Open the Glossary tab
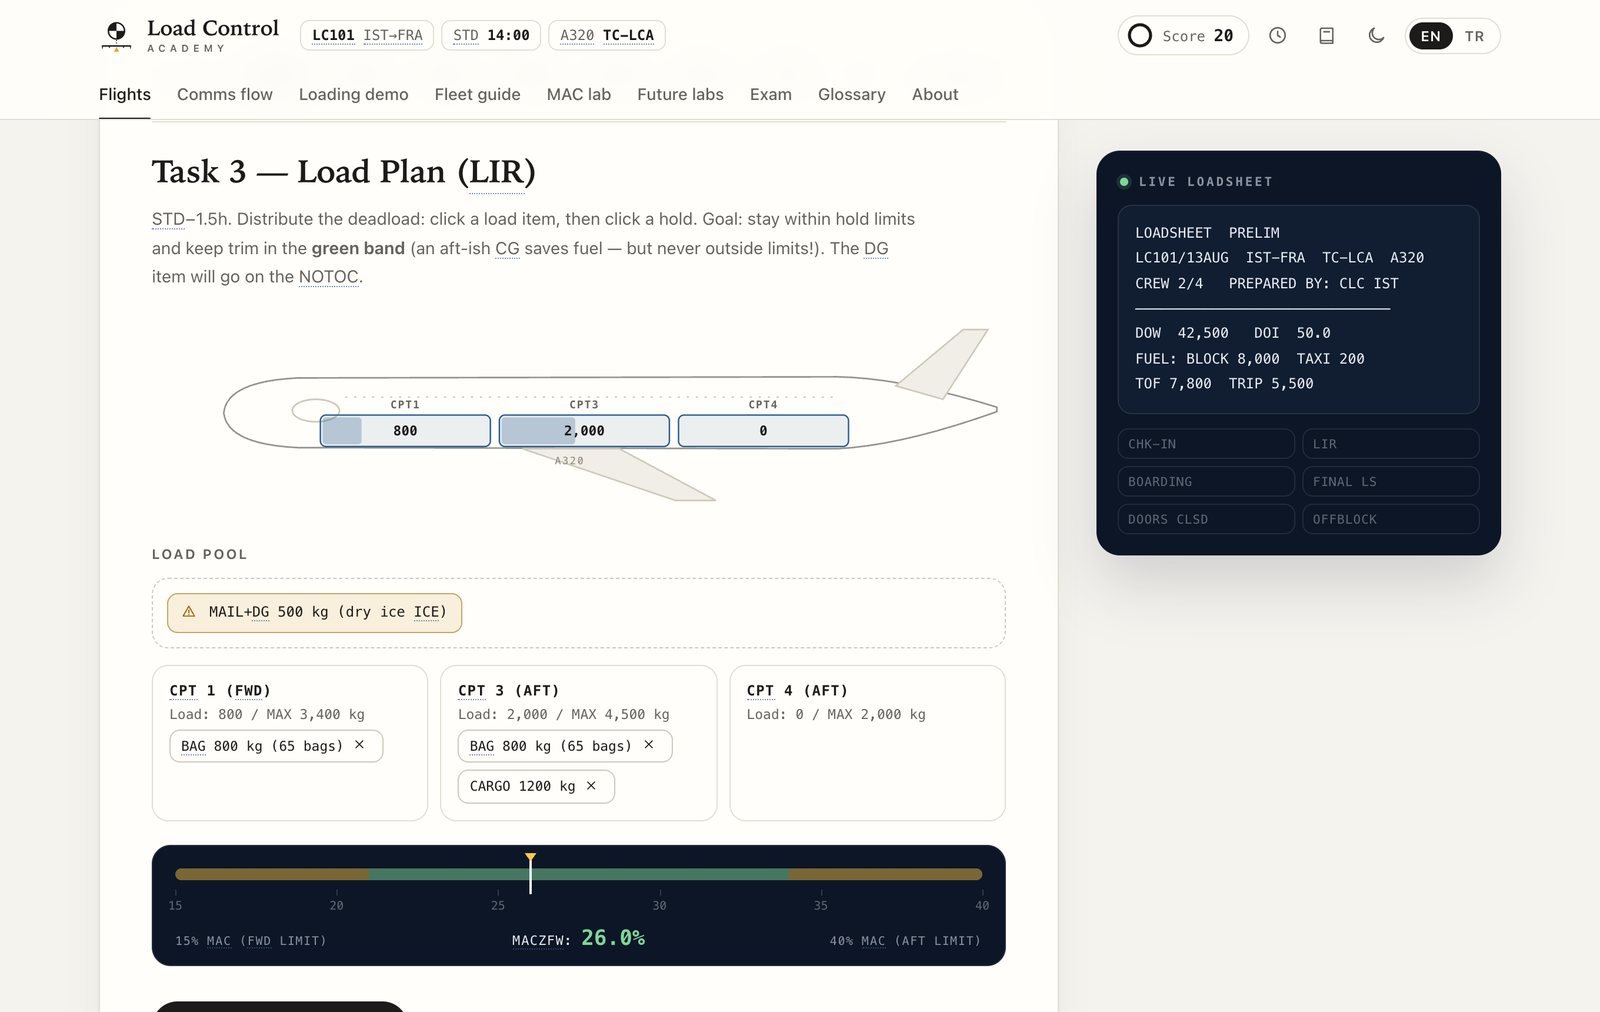The height and width of the screenshot is (1012, 1600). [852, 94]
